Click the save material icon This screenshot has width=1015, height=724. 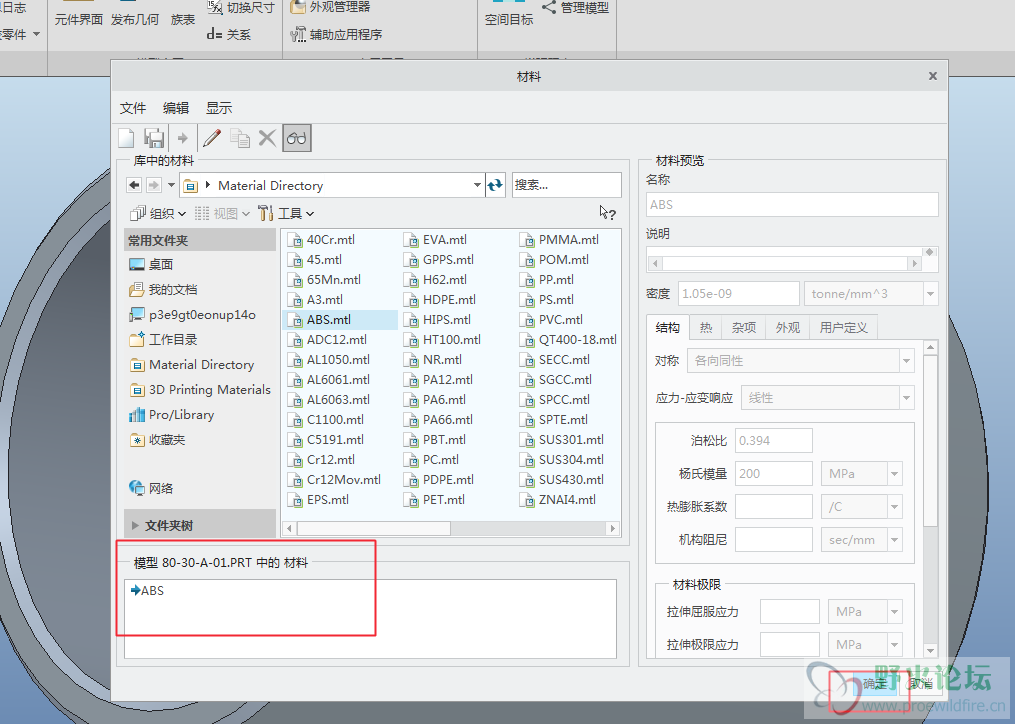[x=154, y=138]
